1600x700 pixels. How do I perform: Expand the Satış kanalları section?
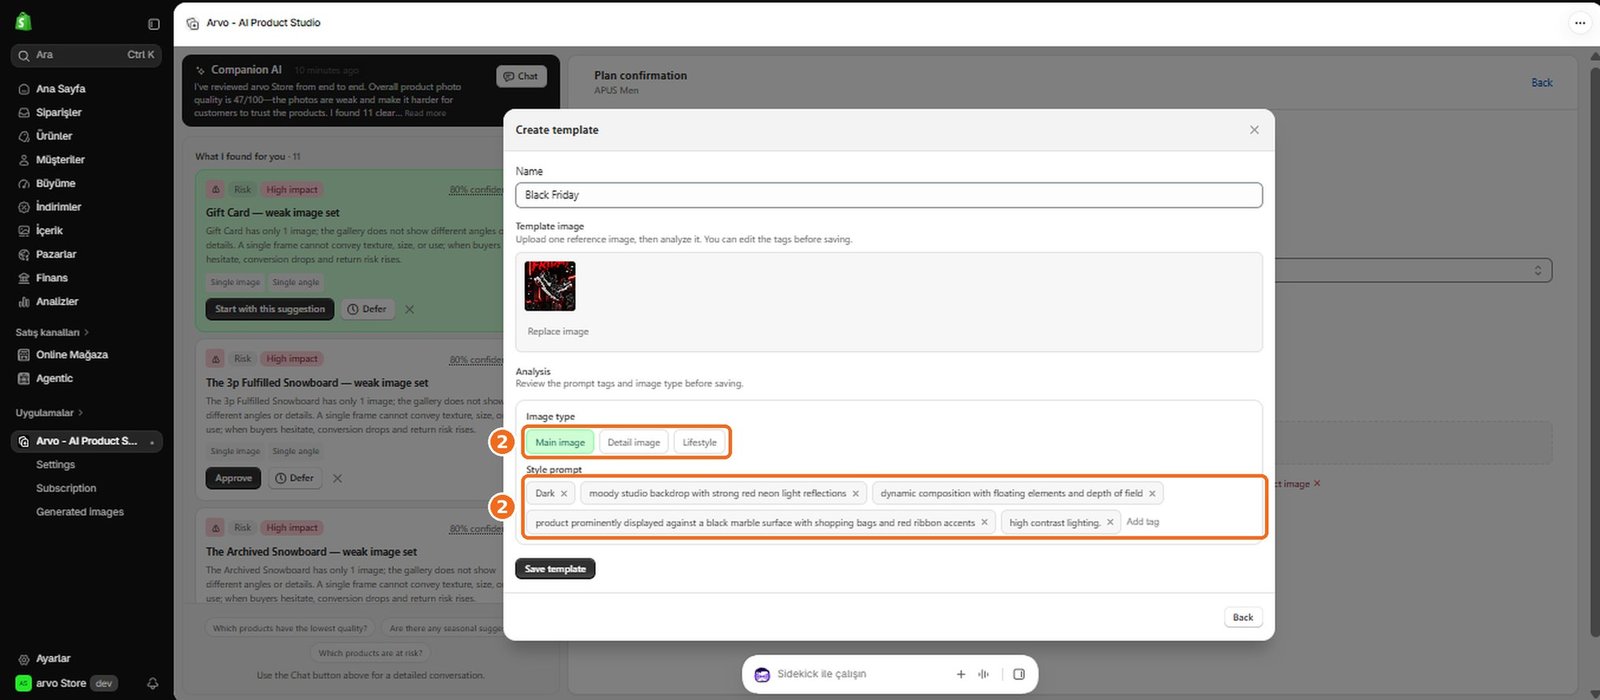(x=52, y=333)
